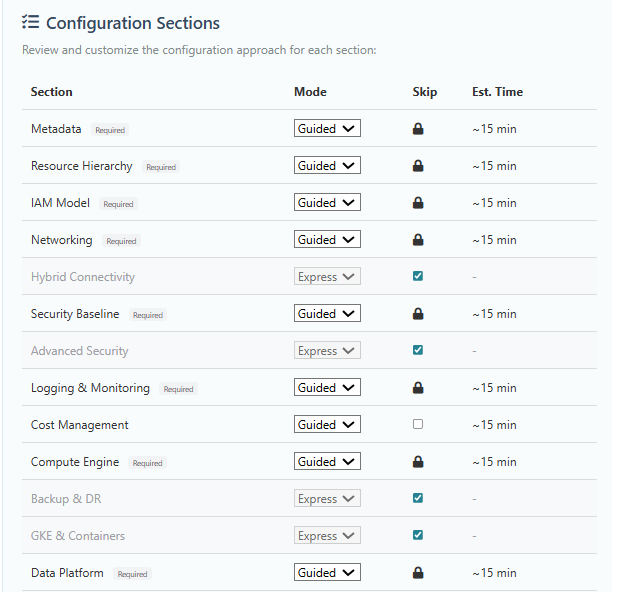Click the lock icon for Resource Hierarchy
626x592 pixels.
pyautogui.click(x=418, y=166)
